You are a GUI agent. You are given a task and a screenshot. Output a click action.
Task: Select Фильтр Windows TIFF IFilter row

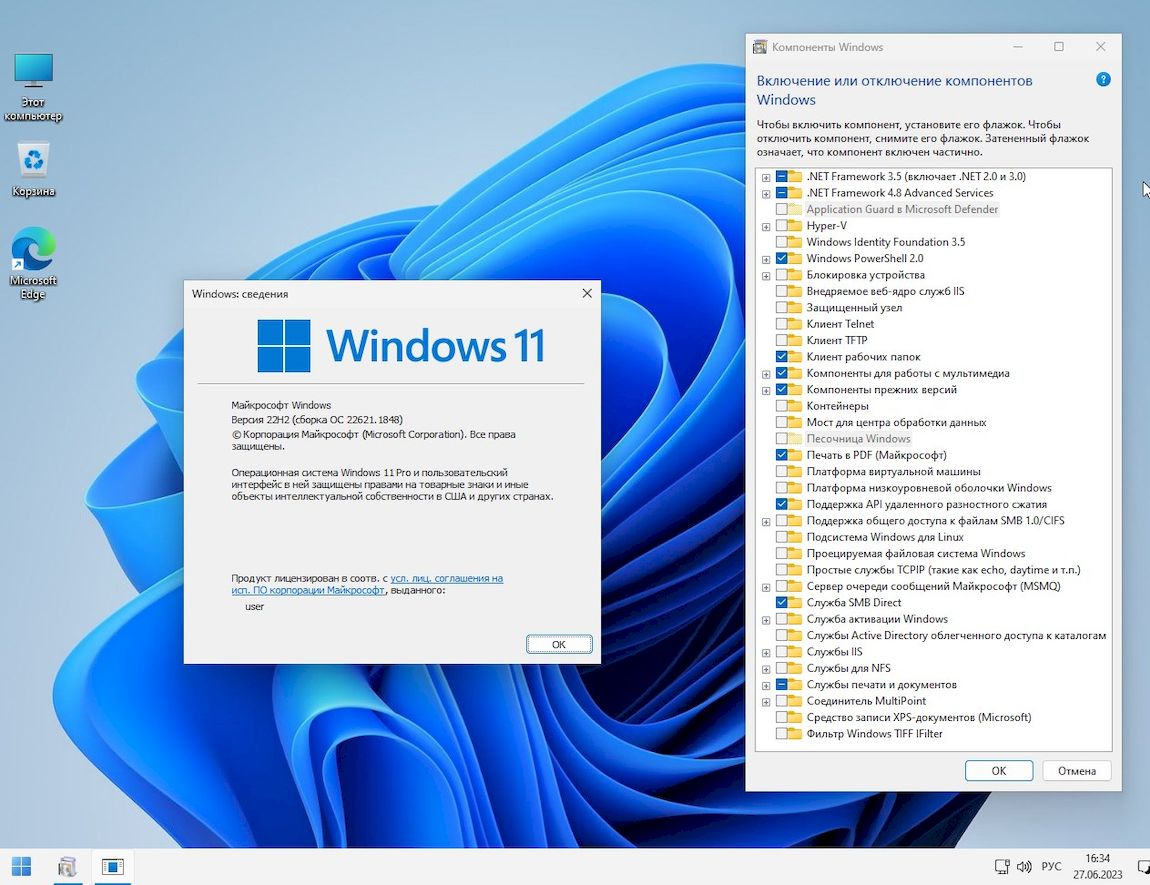[874, 733]
